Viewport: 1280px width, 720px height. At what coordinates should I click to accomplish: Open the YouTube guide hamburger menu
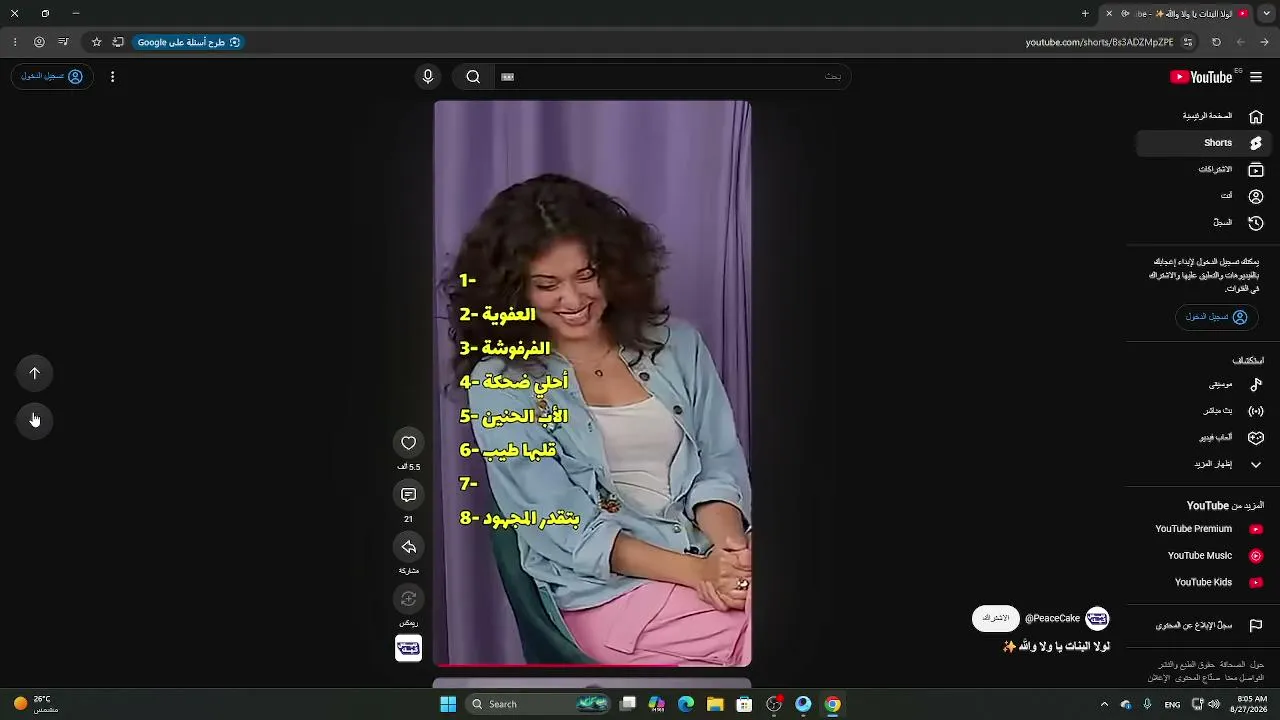1256,77
